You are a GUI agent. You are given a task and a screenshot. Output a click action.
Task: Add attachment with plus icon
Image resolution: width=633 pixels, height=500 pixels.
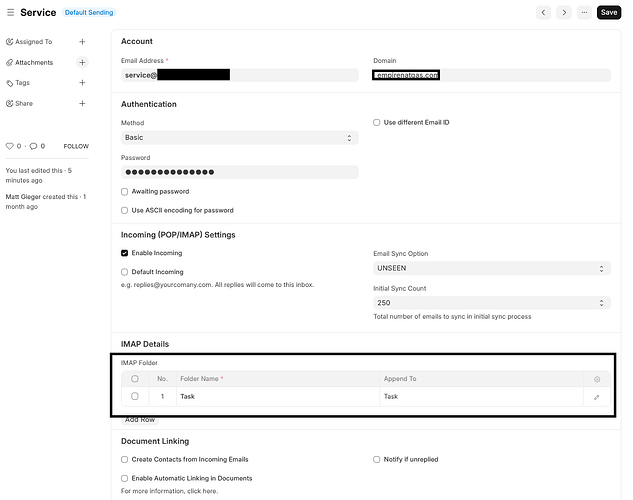point(82,62)
